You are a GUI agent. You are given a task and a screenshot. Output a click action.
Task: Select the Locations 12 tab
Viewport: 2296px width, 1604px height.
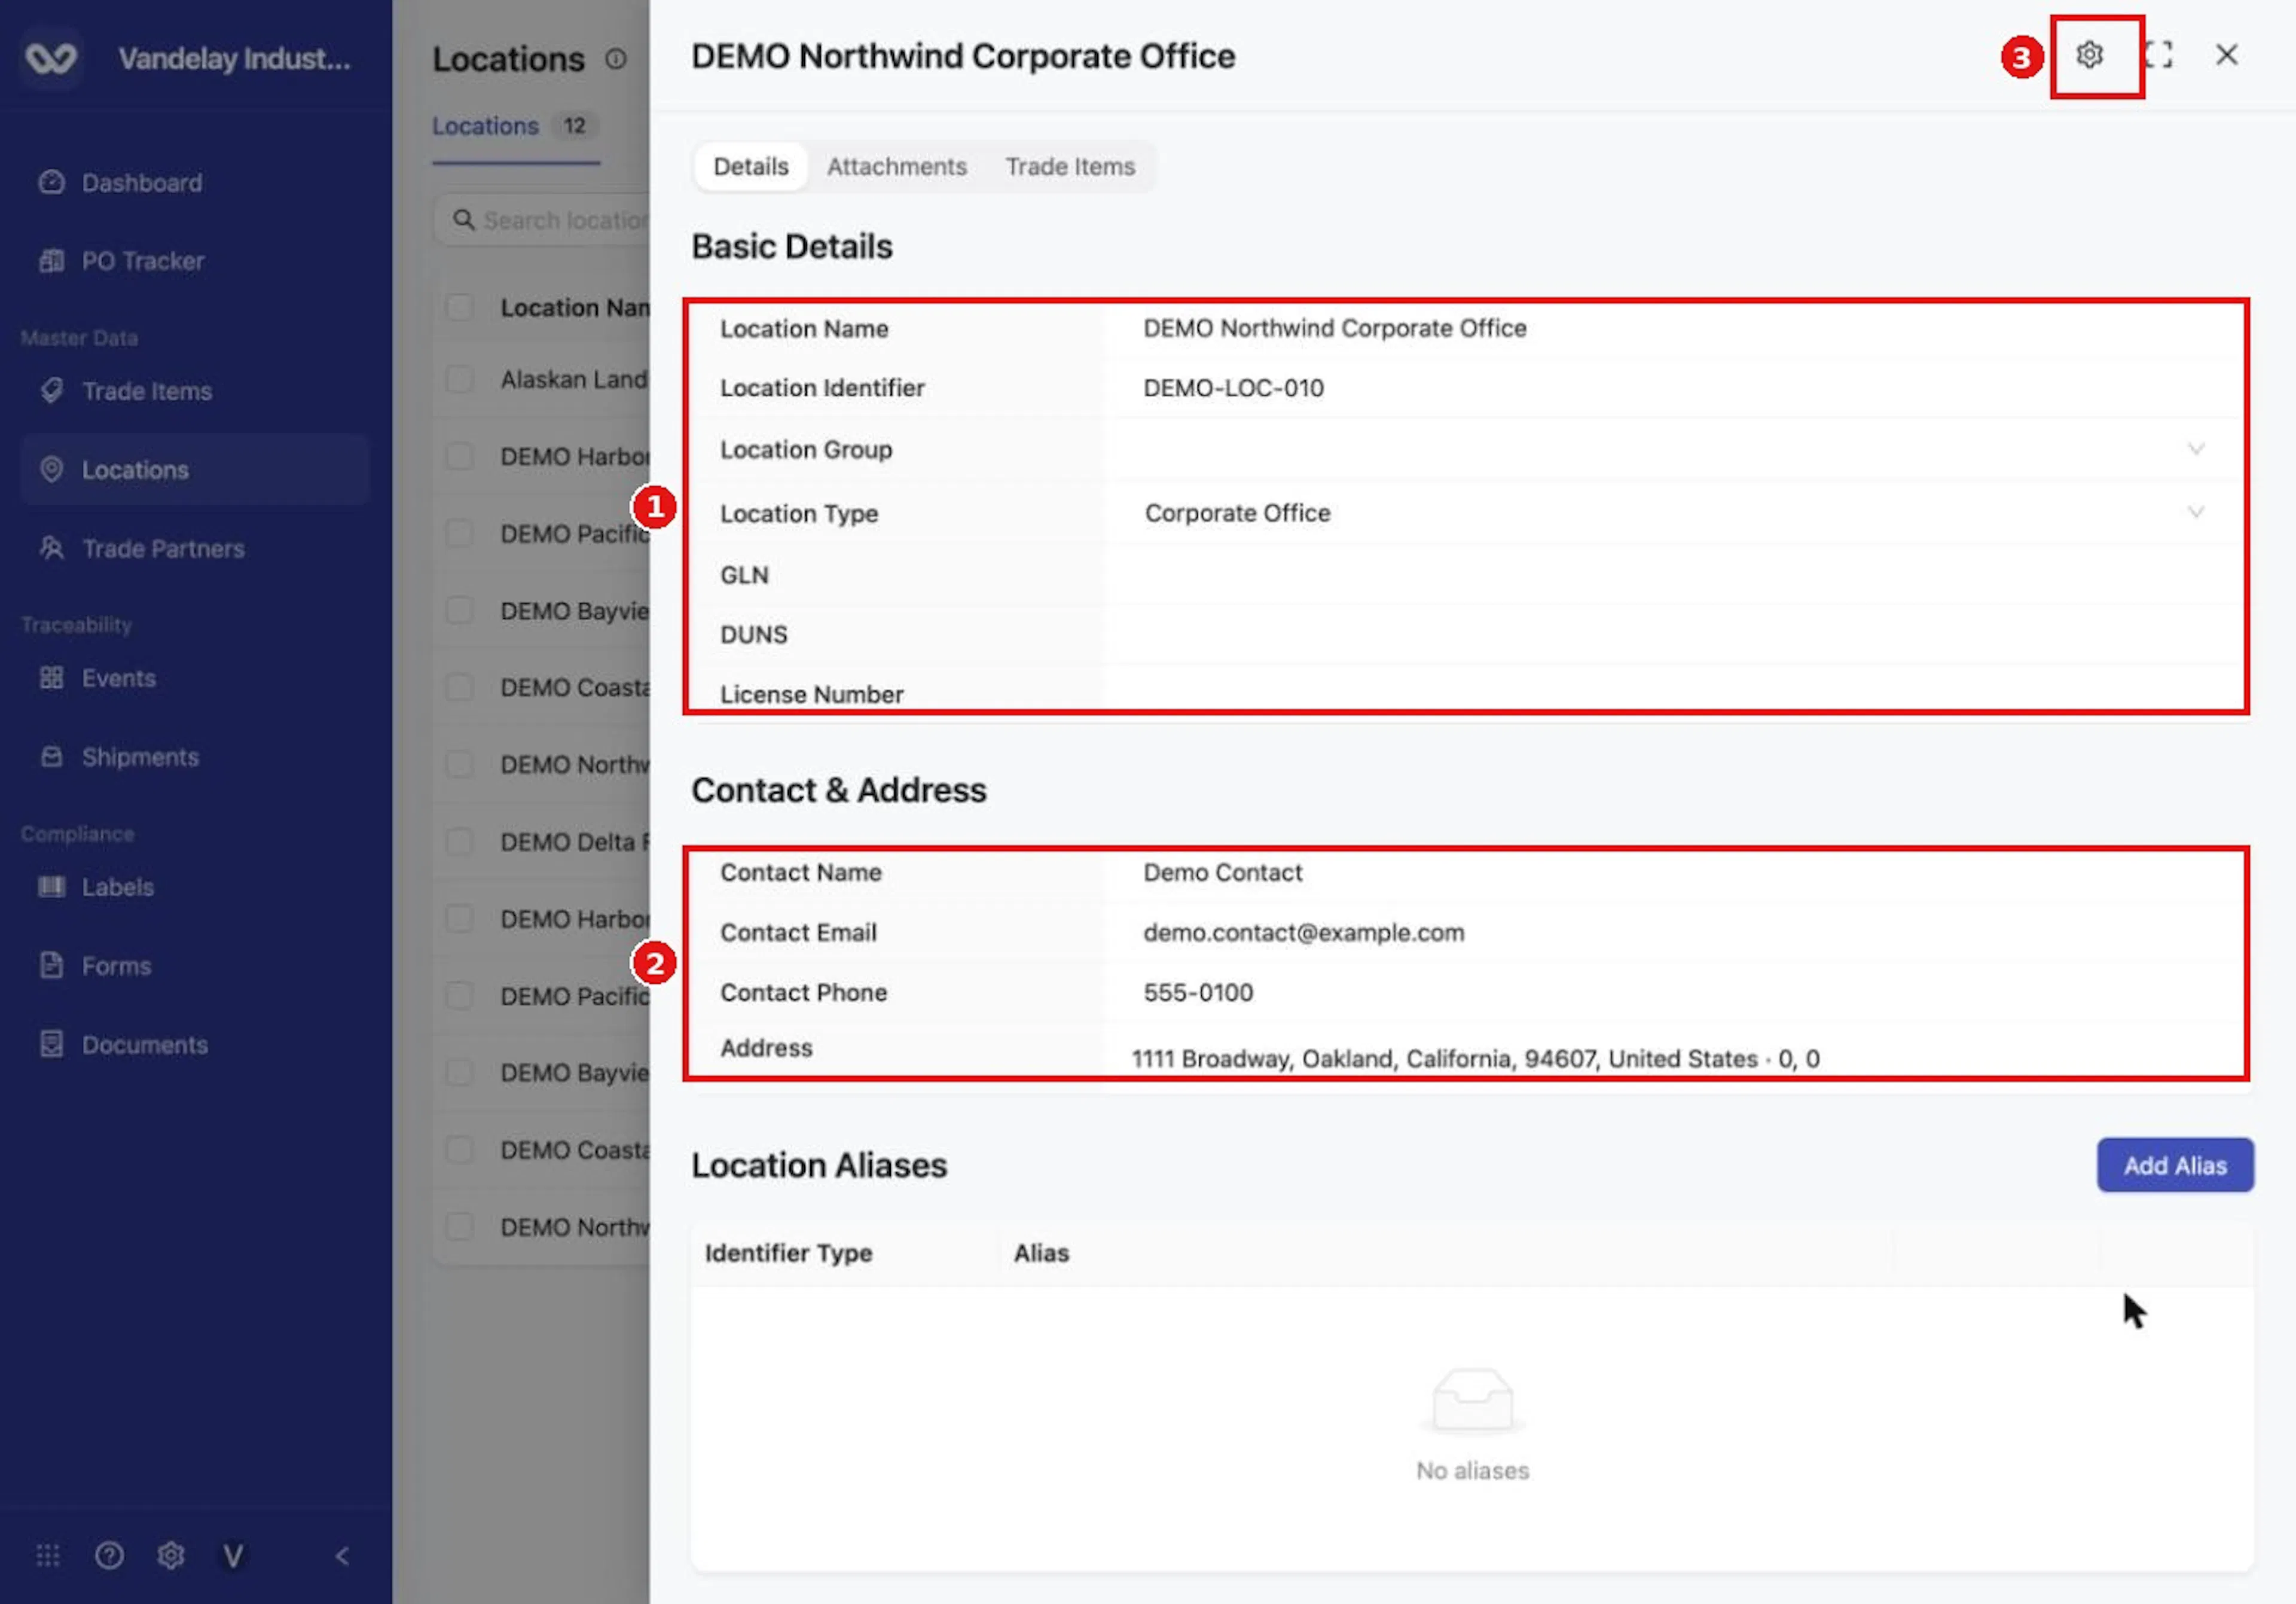[x=515, y=126]
